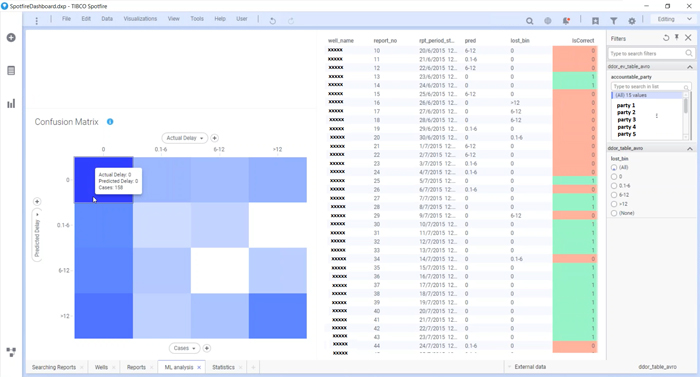Select the 0.1-6 lost_bin radio button
The width and height of the screenshot is (700, 377).
coord(614,186)
